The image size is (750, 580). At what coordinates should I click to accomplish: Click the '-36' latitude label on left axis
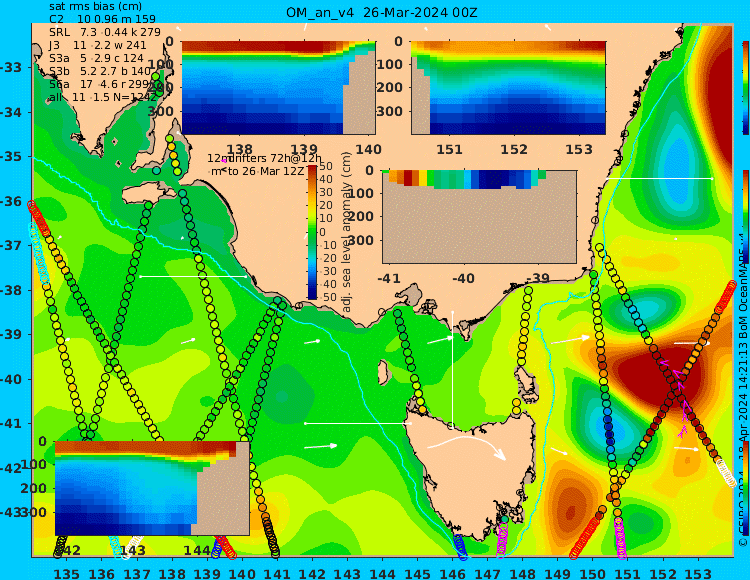coord(11,201)
